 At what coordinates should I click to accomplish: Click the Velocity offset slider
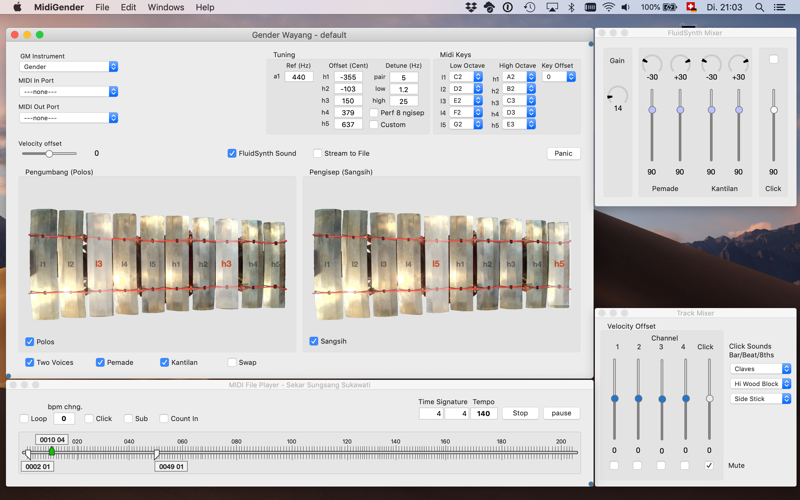pyautogui.click(x=49, y=154)
